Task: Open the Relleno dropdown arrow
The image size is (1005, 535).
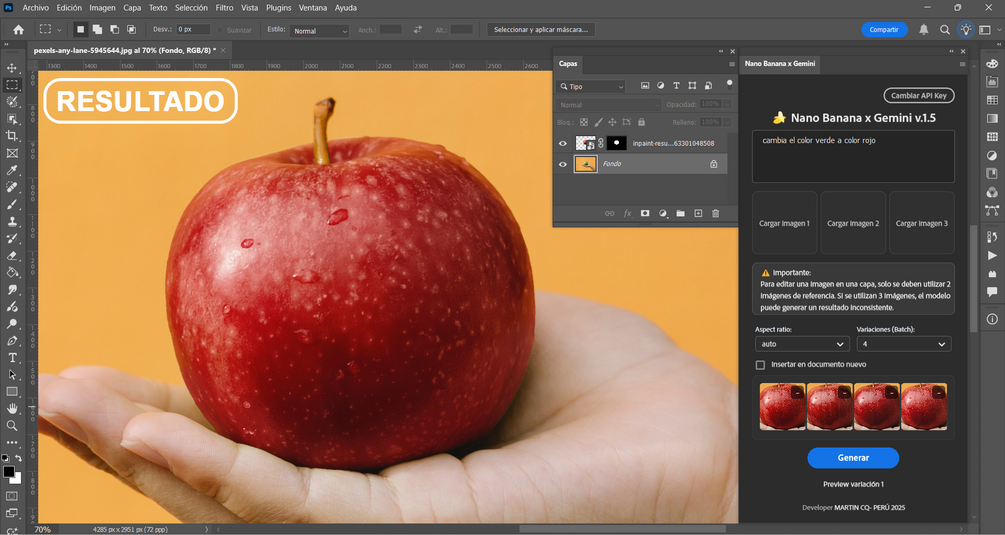Action: point(727,122)
